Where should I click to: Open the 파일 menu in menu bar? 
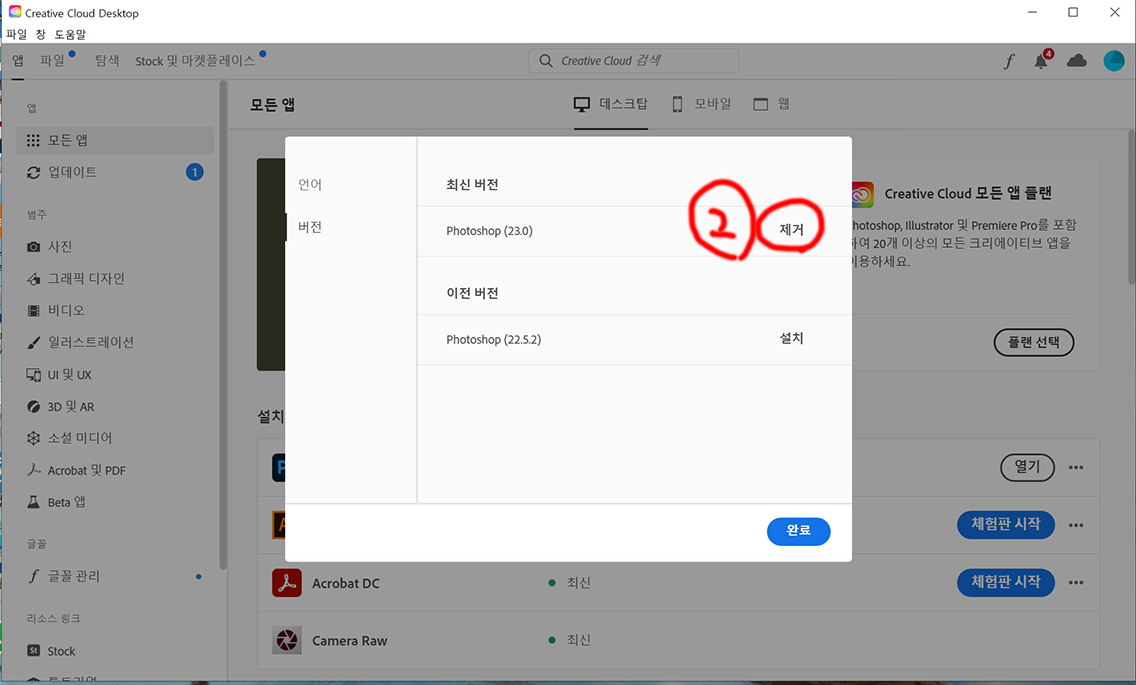click(17, 34)
